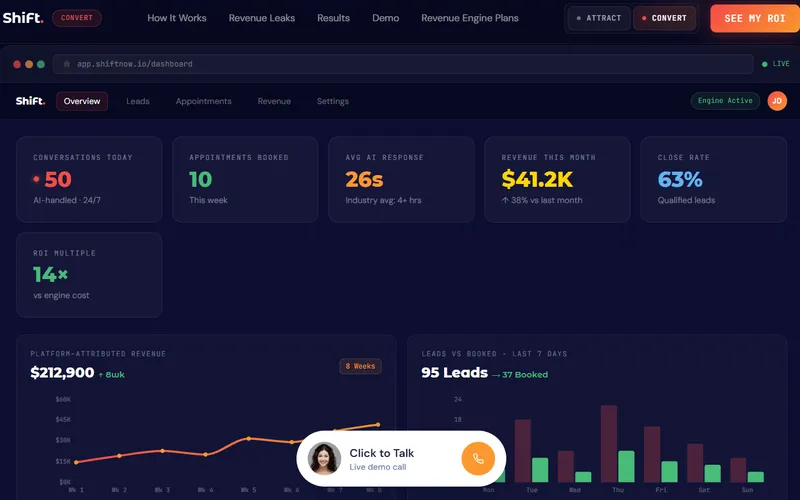
Task: Open Revenue Engine Plans
Action: [469, 18]
